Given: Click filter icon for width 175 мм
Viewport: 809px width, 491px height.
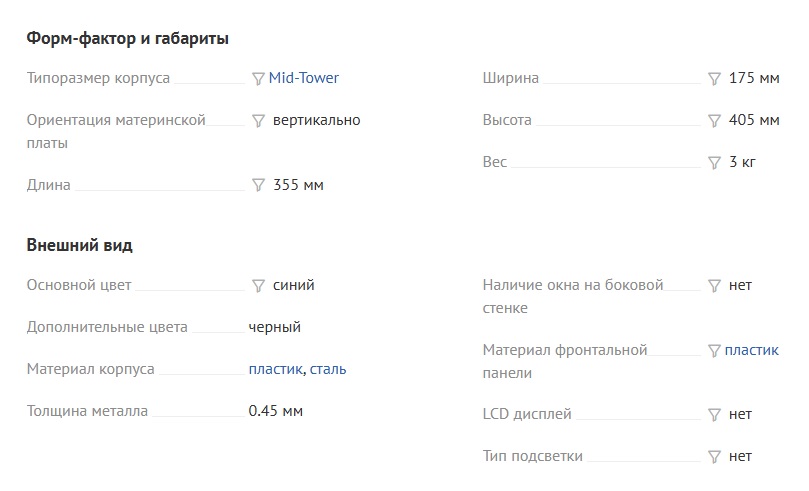Looking at the screenshot, I should pyautogui.click(x=714, y=78).
